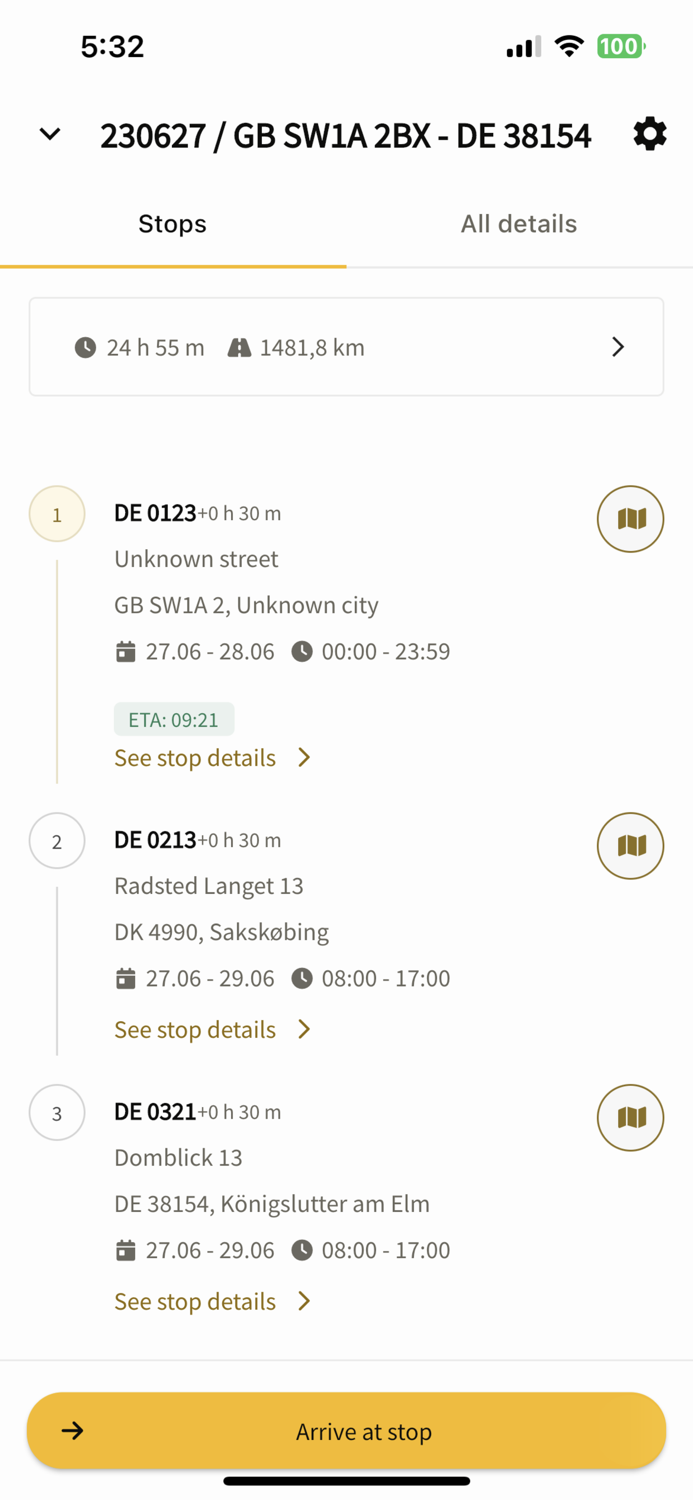The height and width of the screenshot is (1500, 693).
Task: Collapse the trip using the header chevron
Action: point(48,134)
